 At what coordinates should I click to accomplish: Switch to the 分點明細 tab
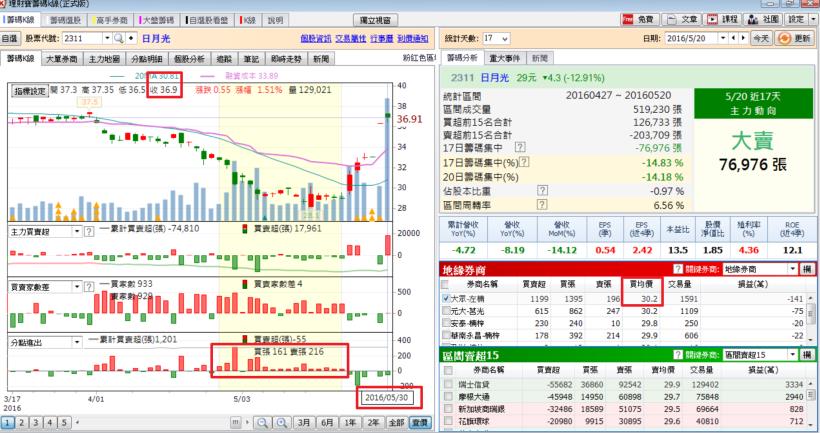click(x=146, y=59)
